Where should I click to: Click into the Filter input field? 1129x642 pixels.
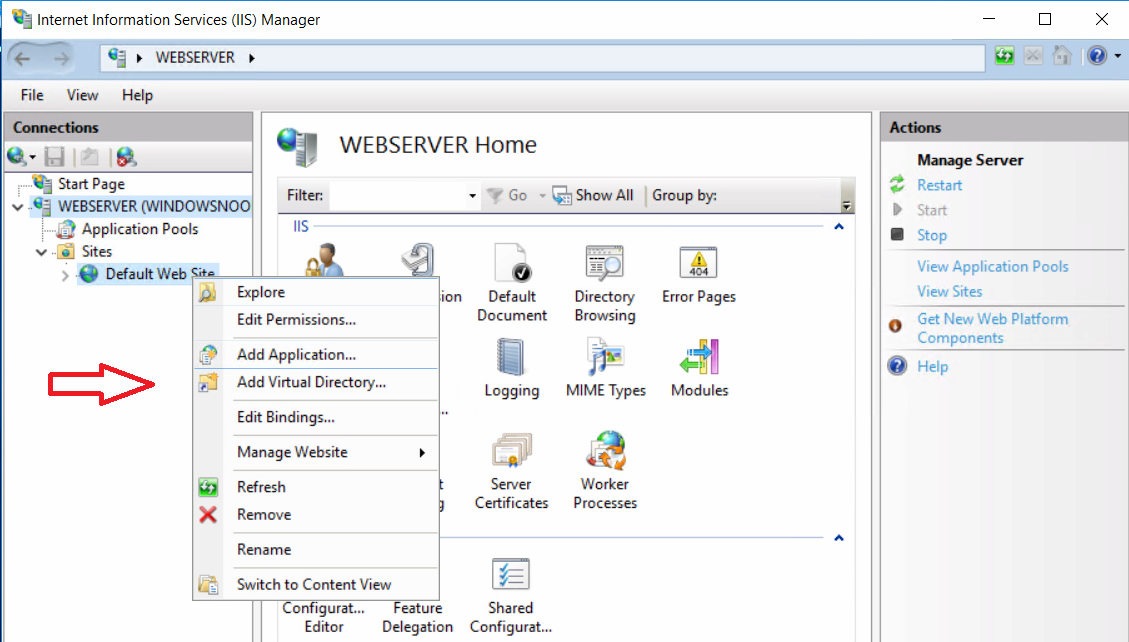tap(397, 195)
